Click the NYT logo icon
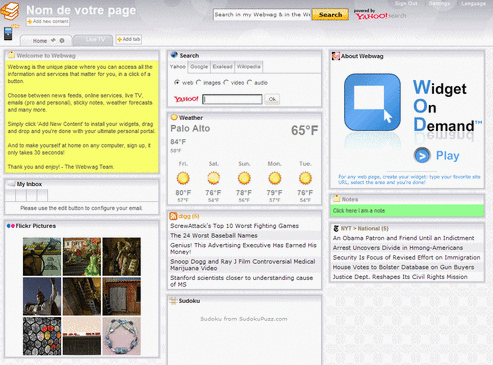 coord(336,228)
